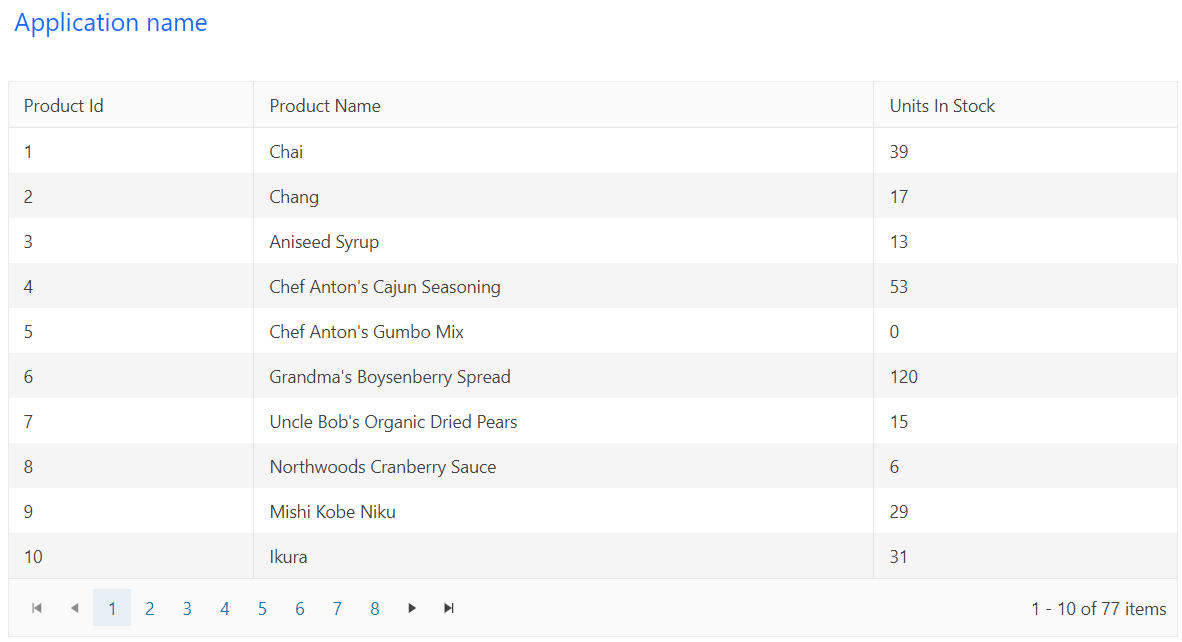Click Grandma's Boysenberry Spread product name
Screen dimensions: 1182x642
tap(389, 376)
